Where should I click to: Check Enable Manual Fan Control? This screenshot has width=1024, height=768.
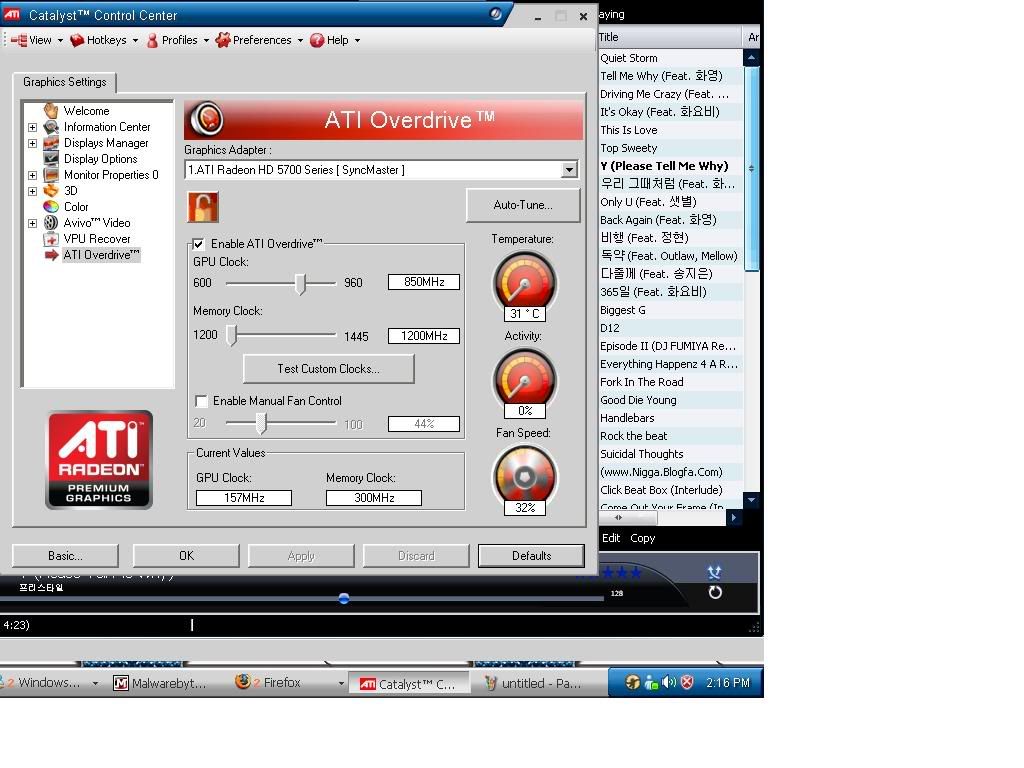point(201,401)
